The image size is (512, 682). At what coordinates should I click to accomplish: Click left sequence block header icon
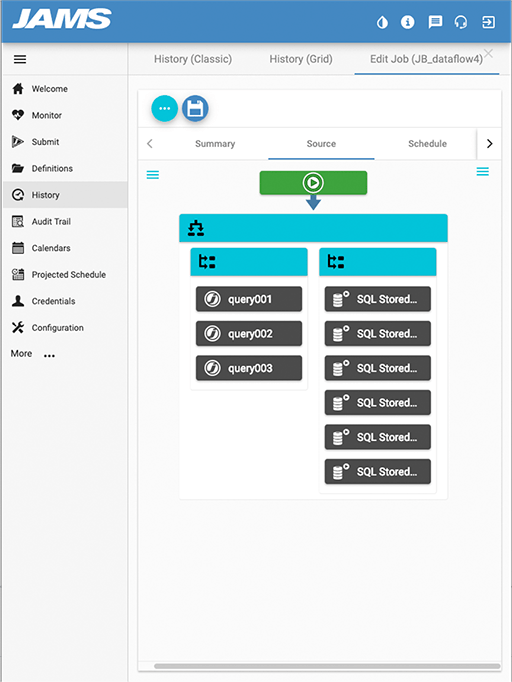pos(207,262)
